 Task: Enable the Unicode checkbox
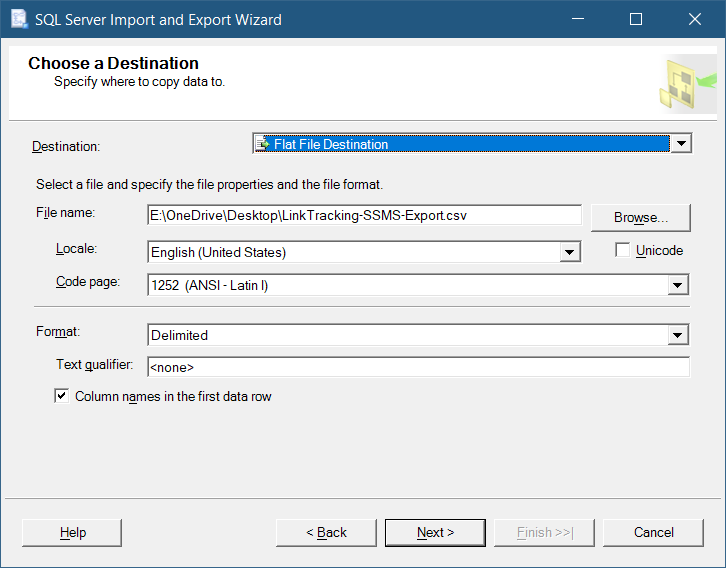(x=622, y=250)
